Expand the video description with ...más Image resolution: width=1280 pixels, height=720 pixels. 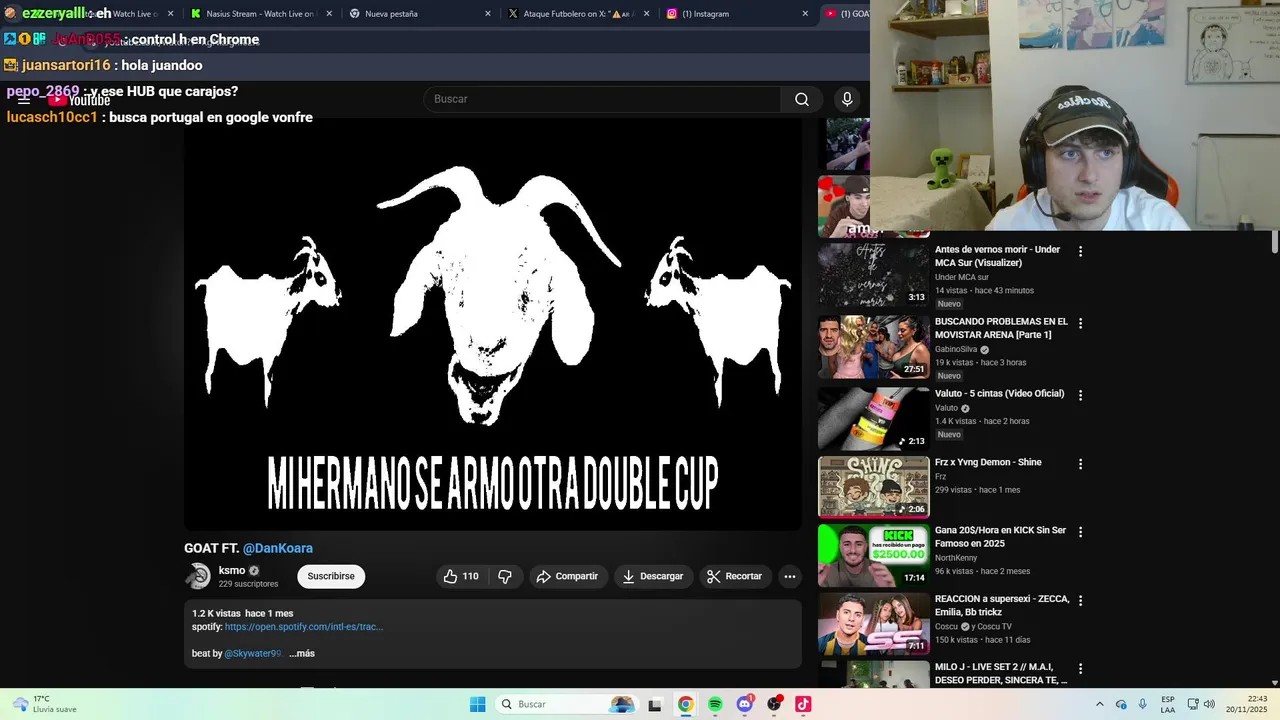pyautogui.click(x=302, y=653)
